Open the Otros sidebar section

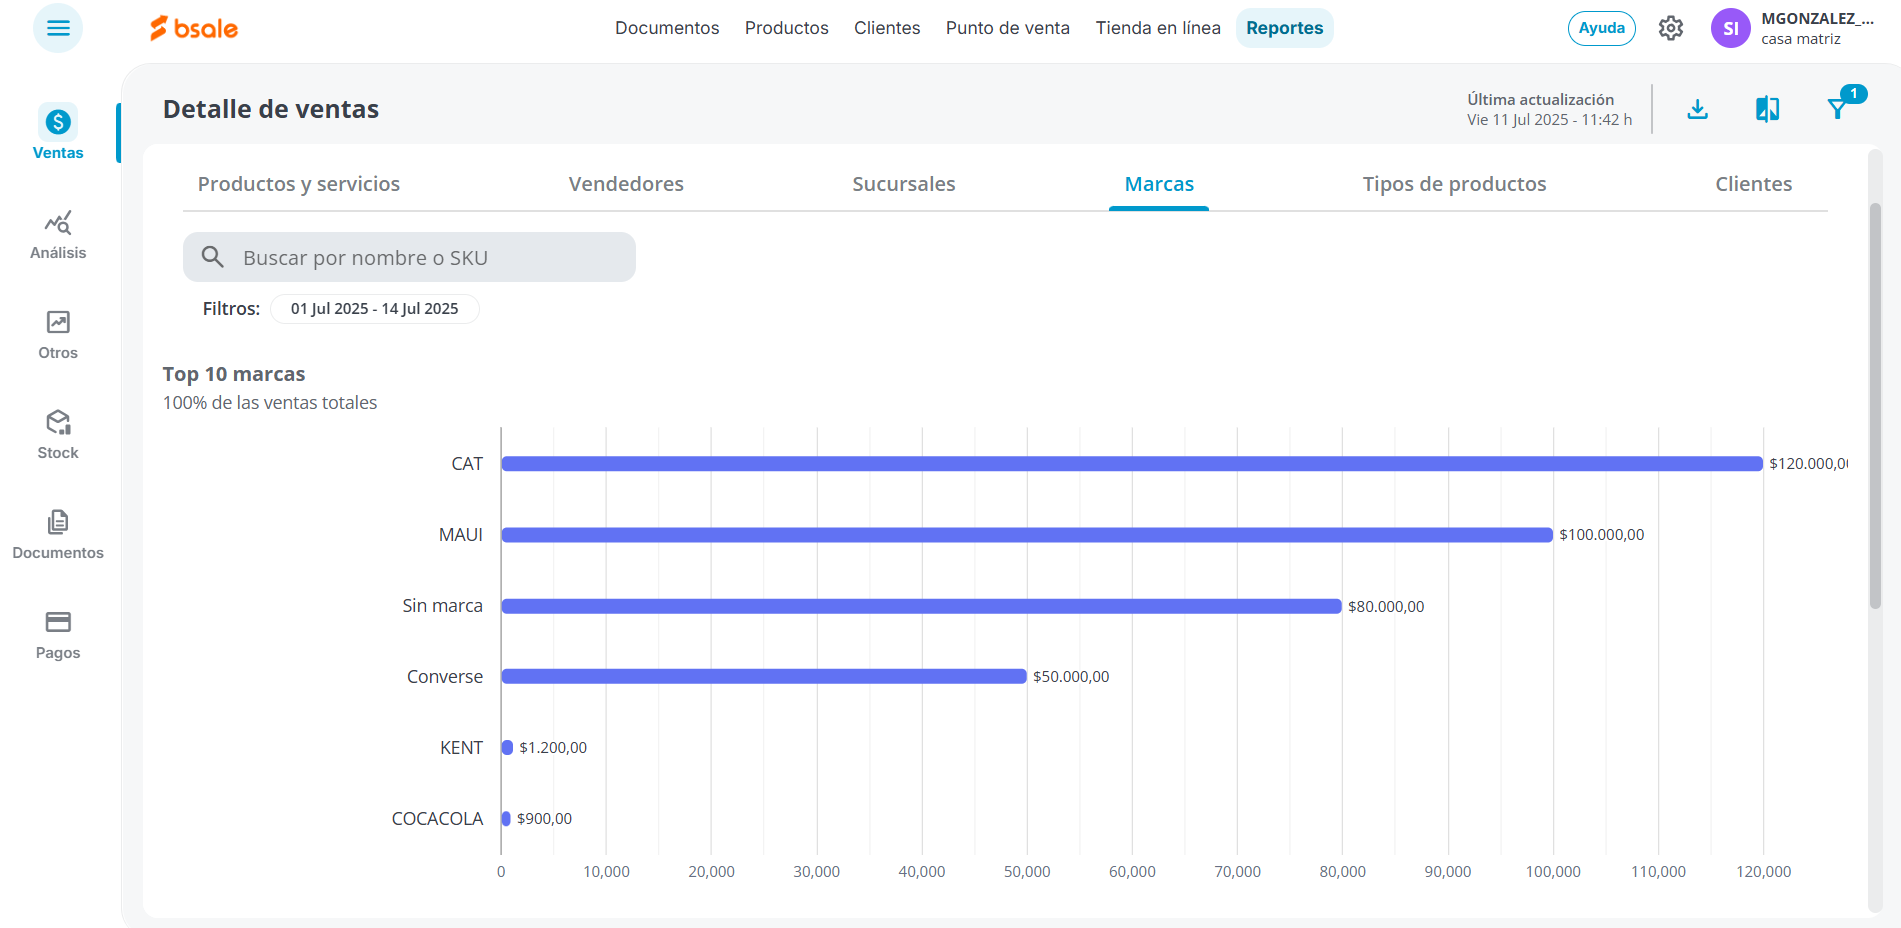click(x=58, y=335)
